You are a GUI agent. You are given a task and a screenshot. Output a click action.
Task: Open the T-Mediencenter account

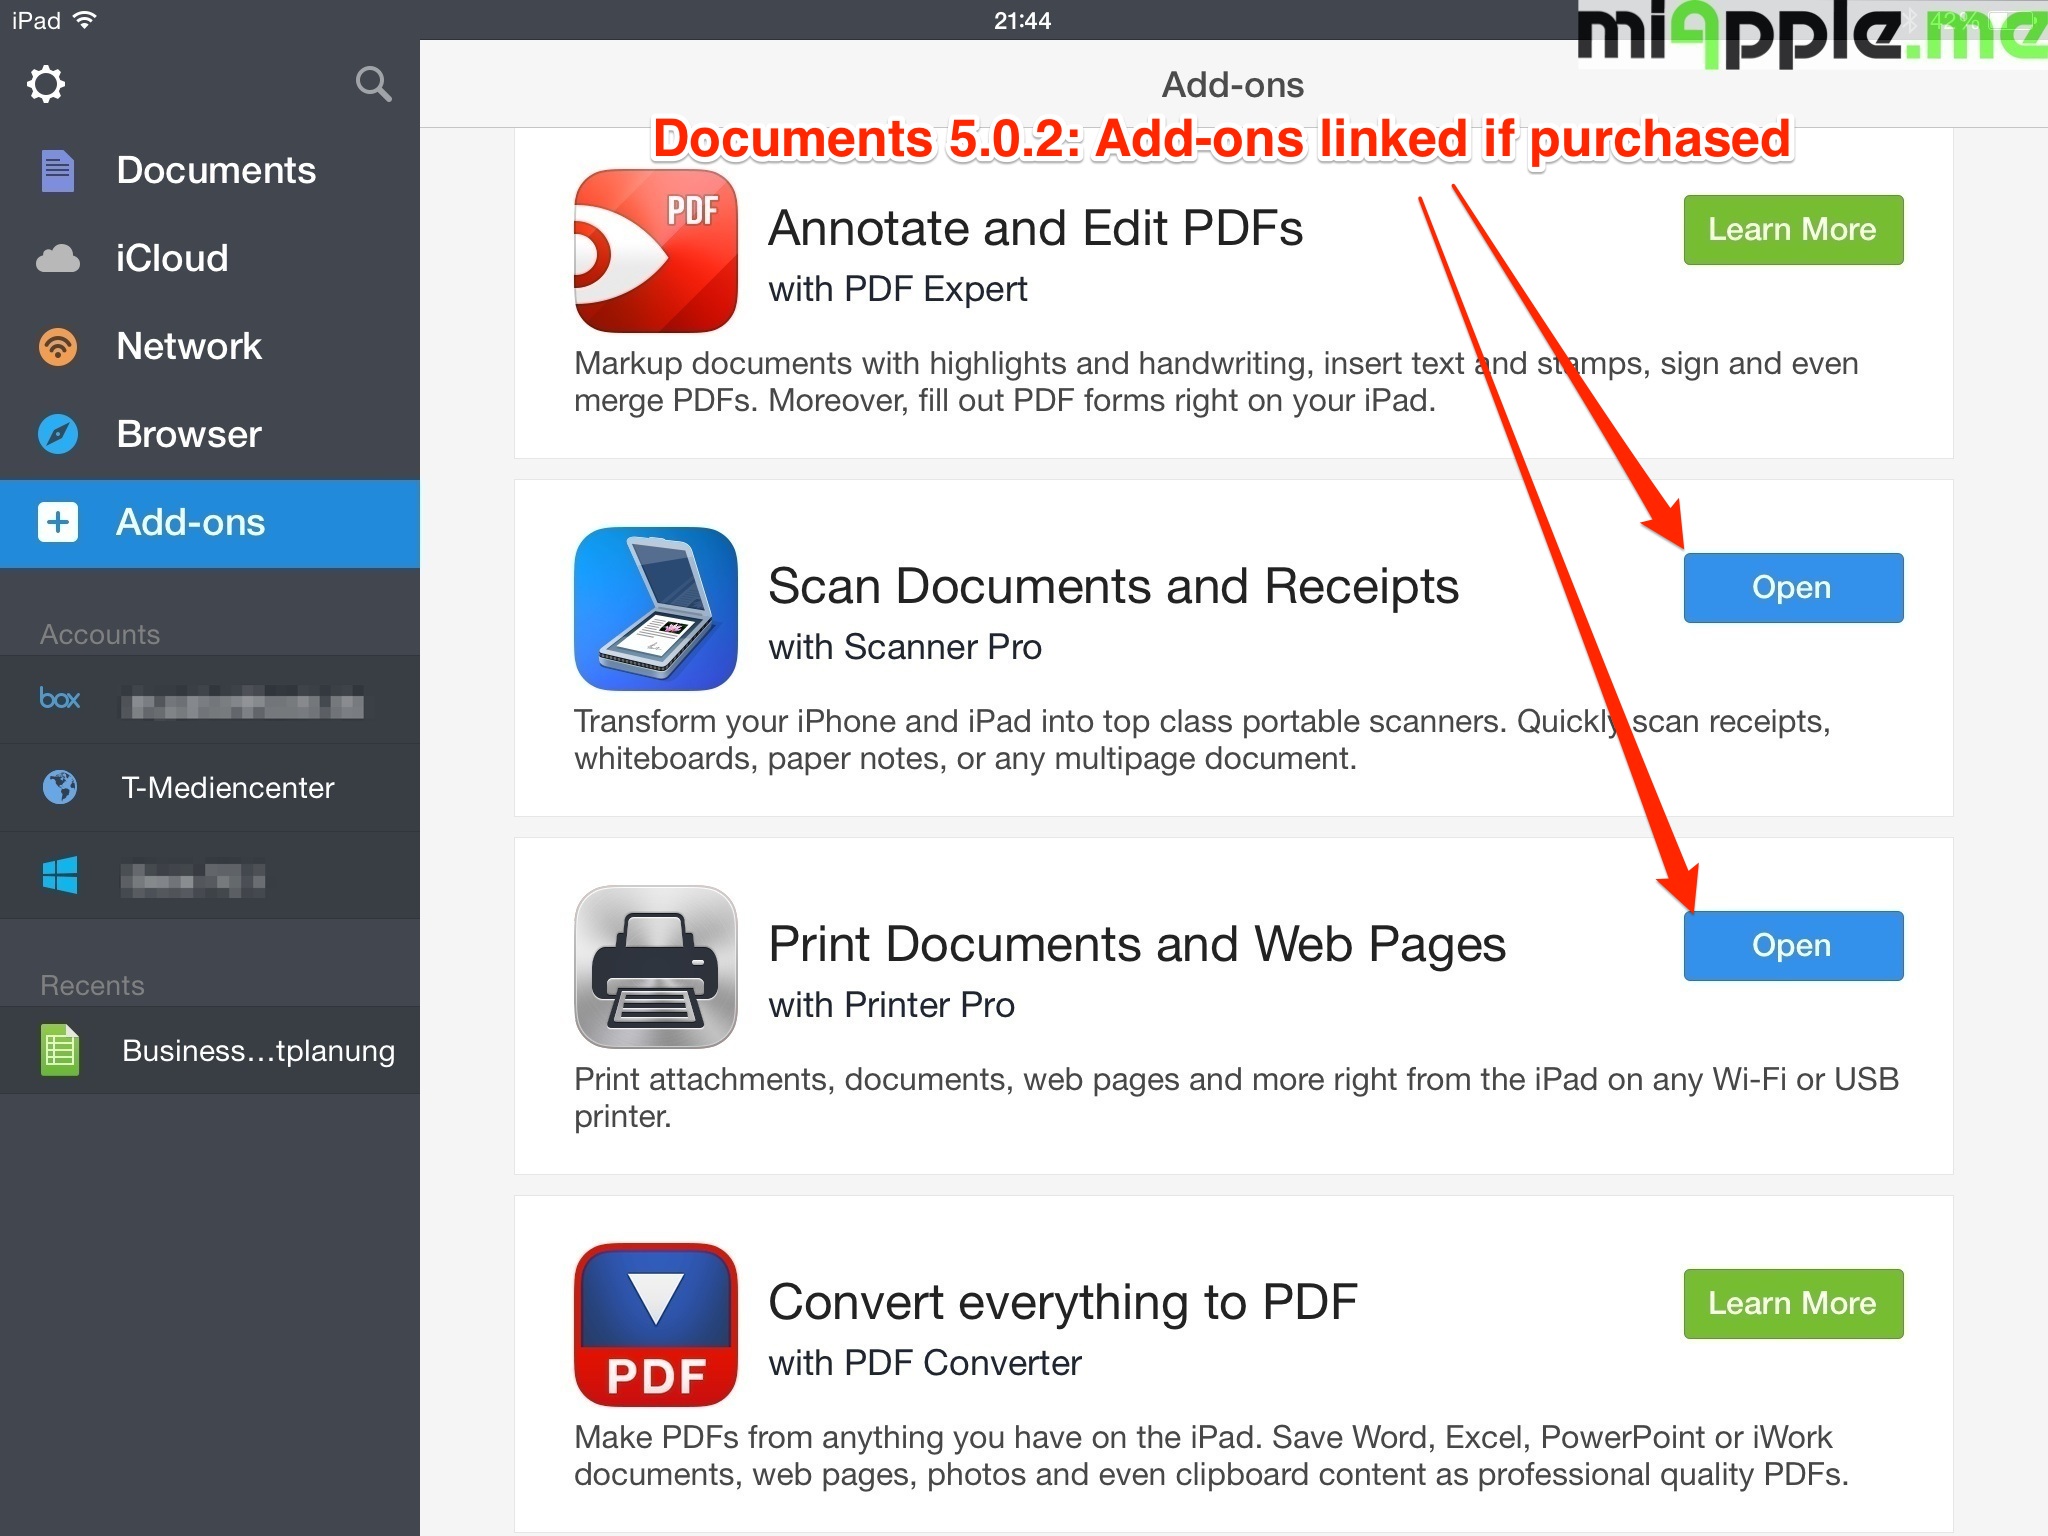(226, 788)
